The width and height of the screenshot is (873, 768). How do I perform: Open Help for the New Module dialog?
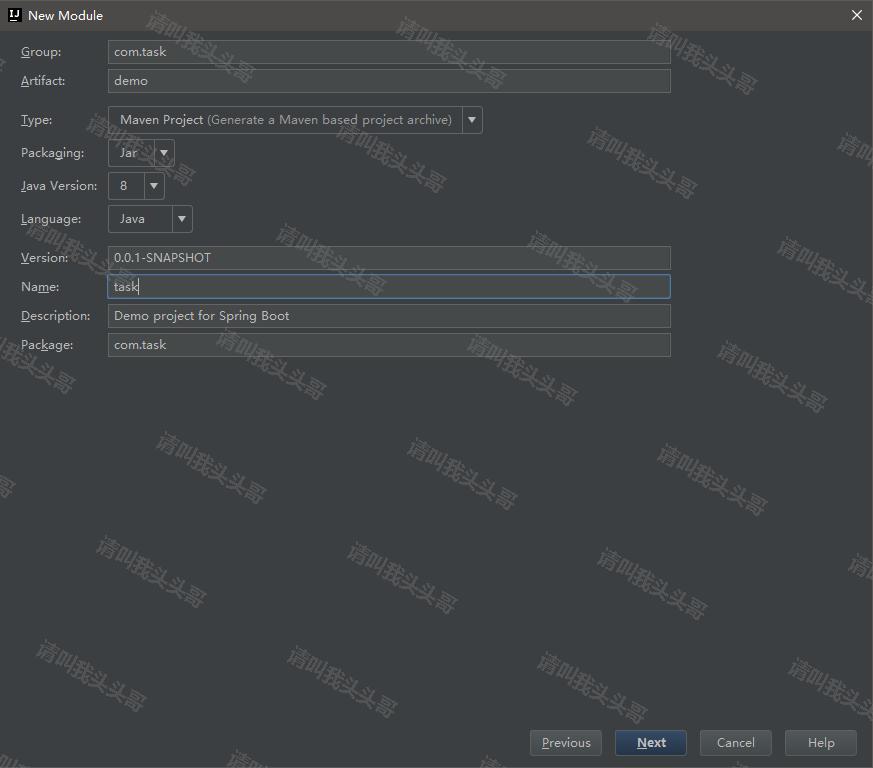tap(821, 742)
